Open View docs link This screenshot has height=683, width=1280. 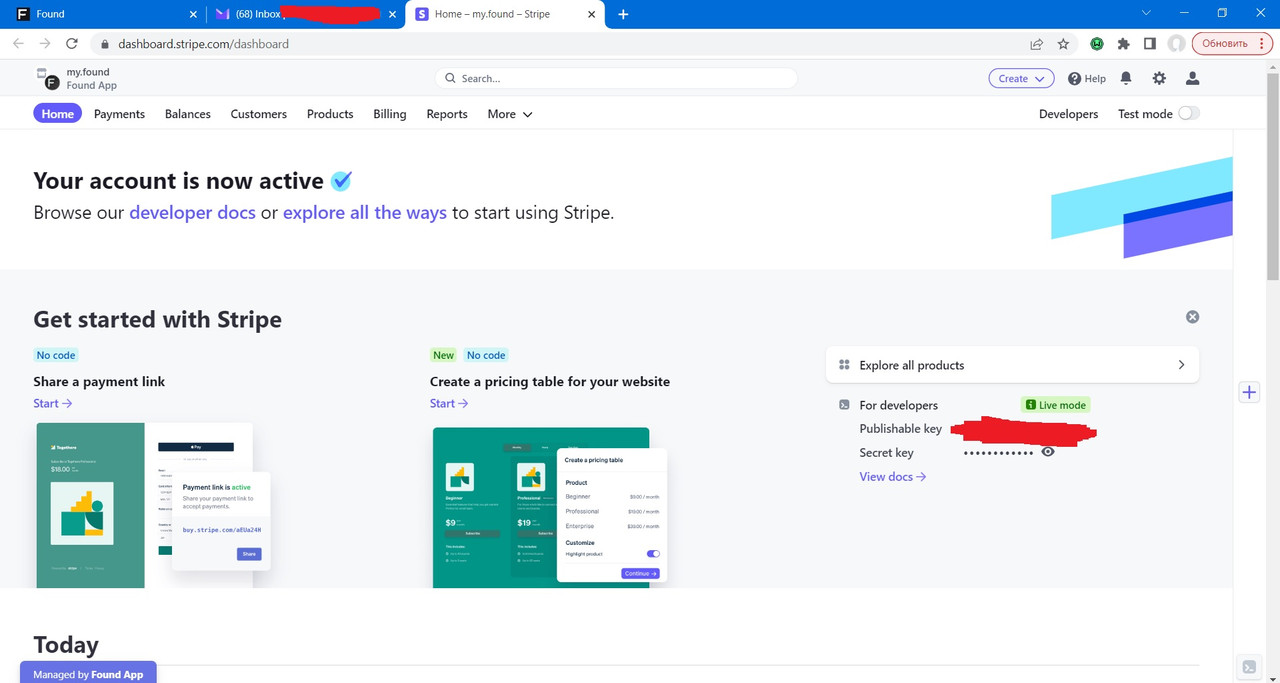(893, 476)
